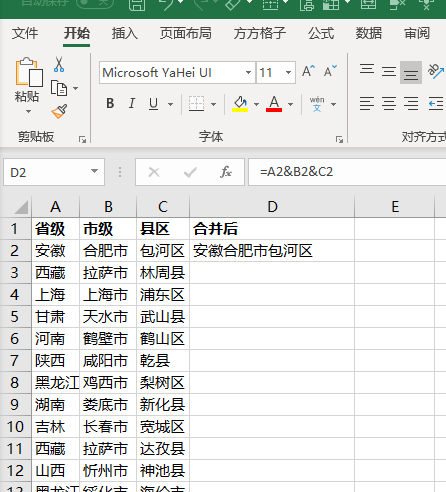Expand the Paste options arrow
446x492 pixels.
(x=29, y=111)
